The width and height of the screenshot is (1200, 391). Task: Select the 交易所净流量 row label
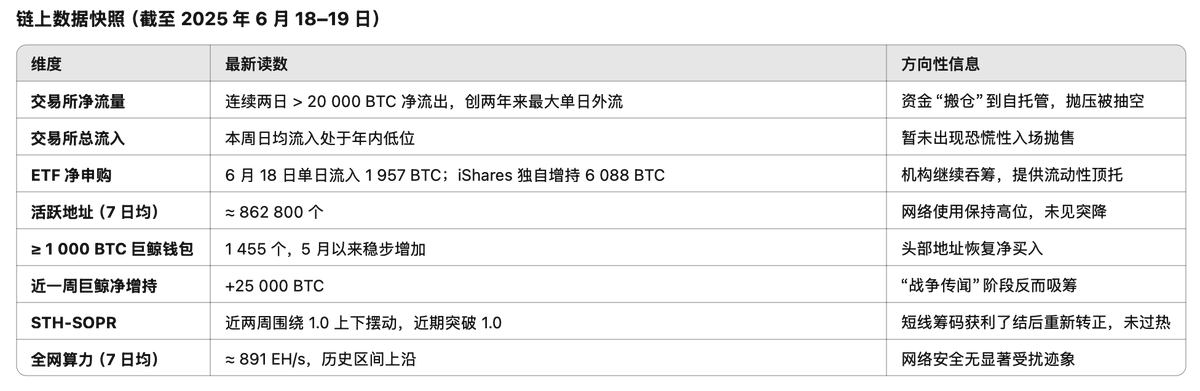78,101
